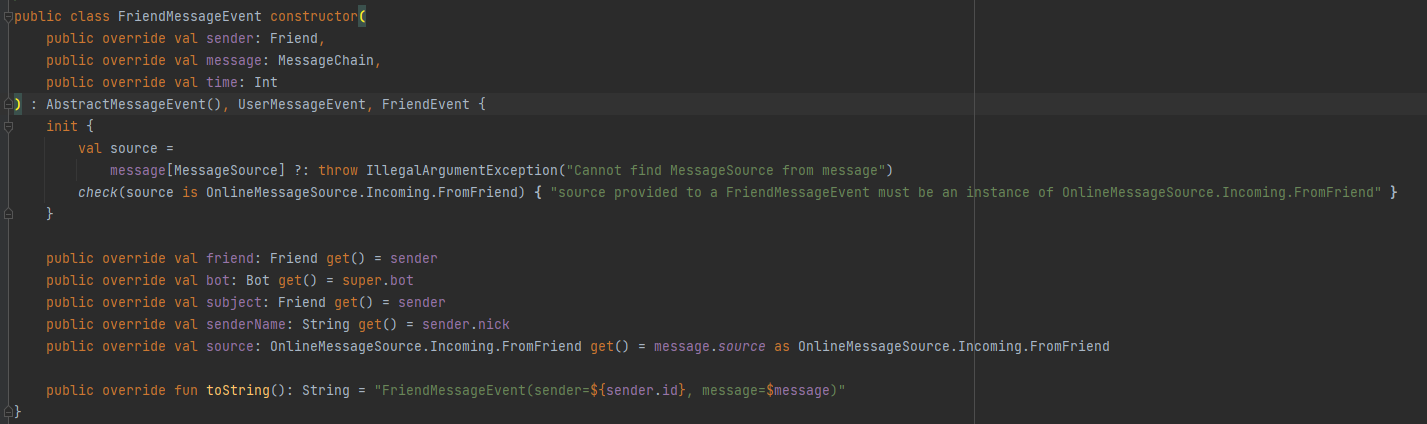Screen dimensions: 1427x424
Task: Click the fold marker beside AbstractMessageEvent line
Action: click(x=8, y=105)
